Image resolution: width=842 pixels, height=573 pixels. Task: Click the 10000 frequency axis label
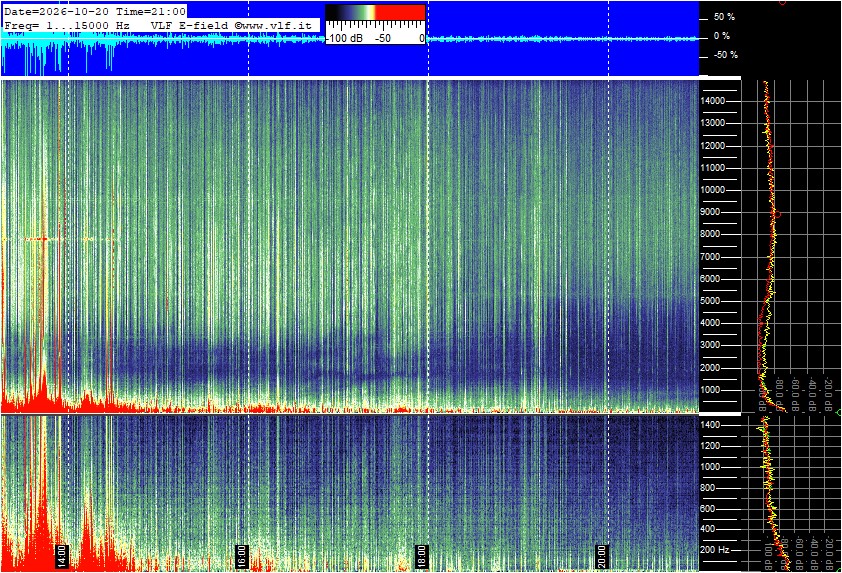pos(713,190)
